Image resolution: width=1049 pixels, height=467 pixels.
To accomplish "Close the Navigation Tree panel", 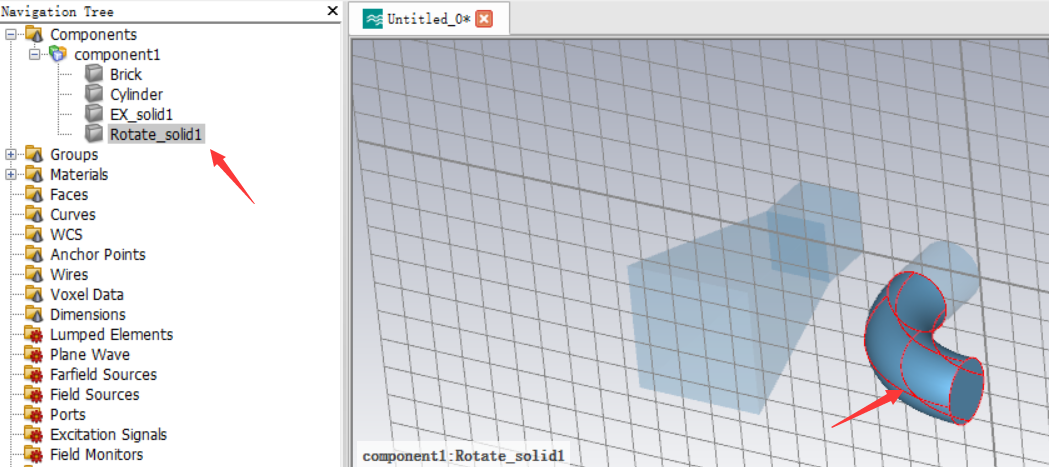I will [x=332, y=11].
